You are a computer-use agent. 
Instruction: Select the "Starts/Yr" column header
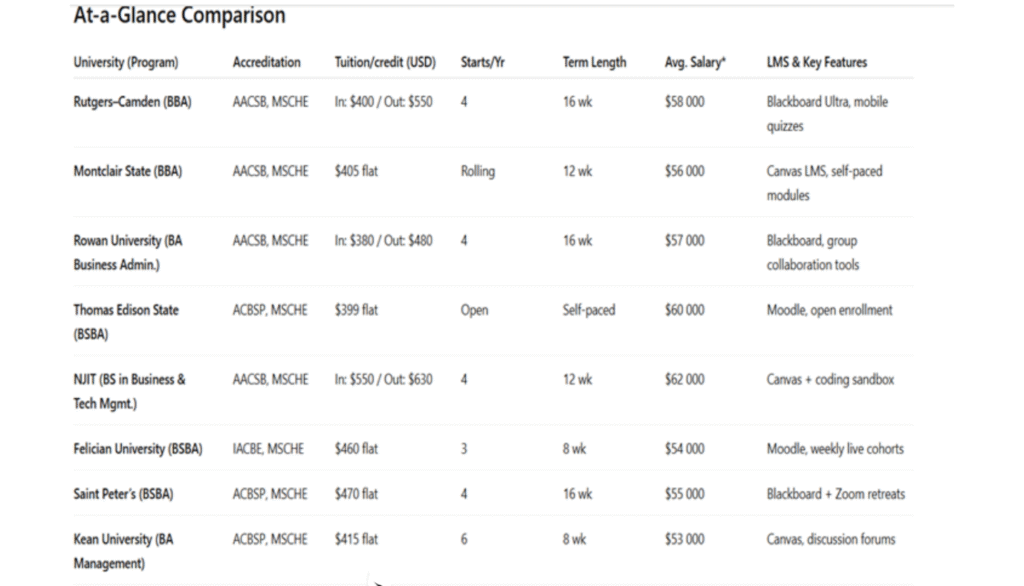483,62
